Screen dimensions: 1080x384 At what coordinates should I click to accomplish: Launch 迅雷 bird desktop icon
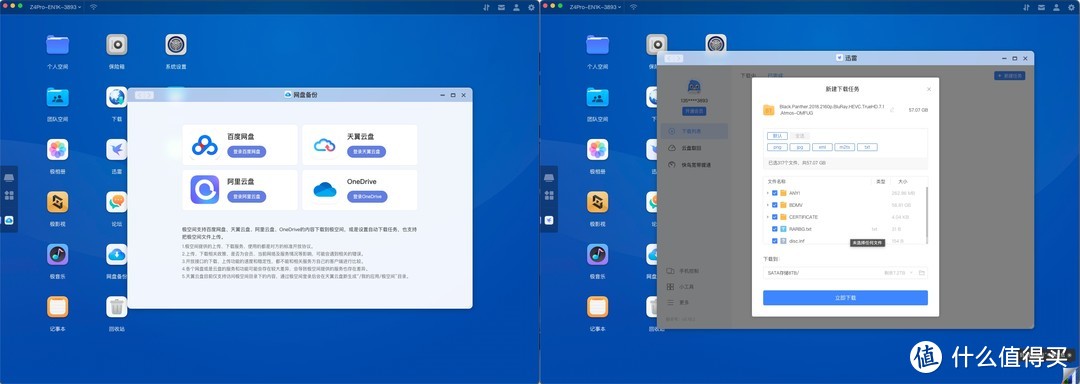[117, 150]
